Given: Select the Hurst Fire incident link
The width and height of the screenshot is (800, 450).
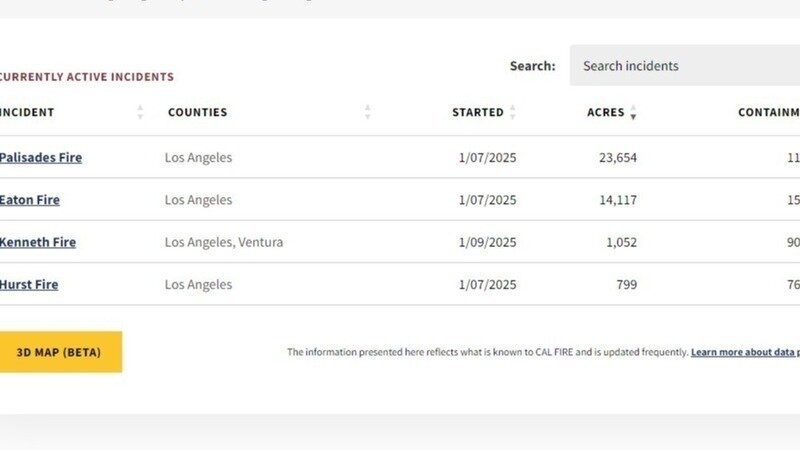Looking at the screenshot, I should tap(29, 285).
